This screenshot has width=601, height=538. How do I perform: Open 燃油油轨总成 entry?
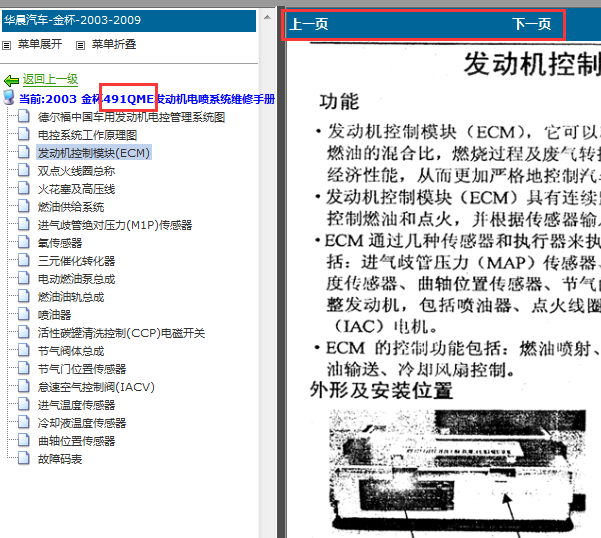pyautogui.click(x=71, y=297)
